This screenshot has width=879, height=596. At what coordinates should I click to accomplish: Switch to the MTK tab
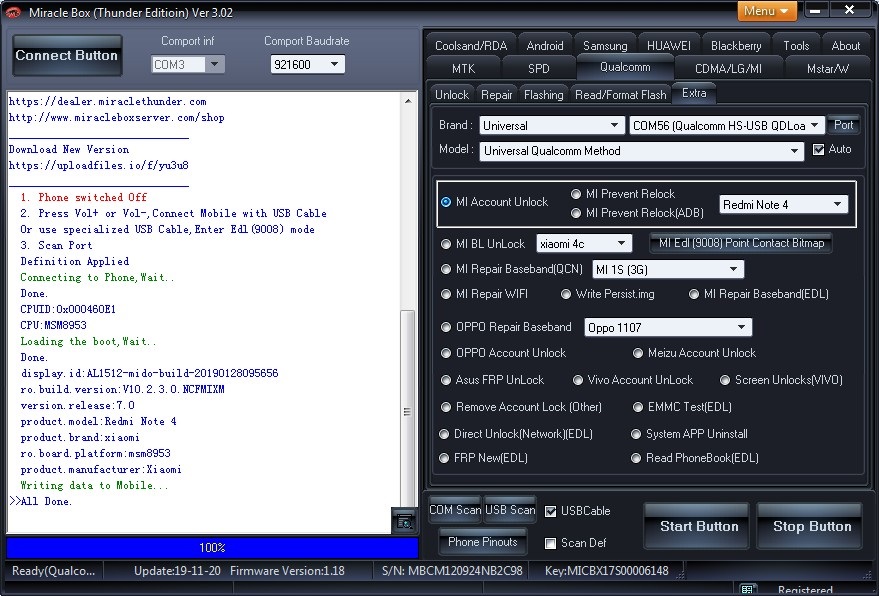[x=464, y=69]
